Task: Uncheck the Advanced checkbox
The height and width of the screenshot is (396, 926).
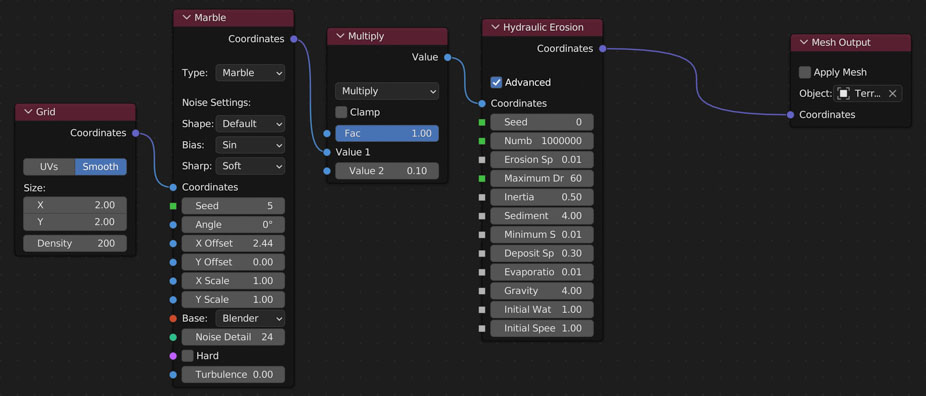Action: pyautogui.click(x=497, y=82)
